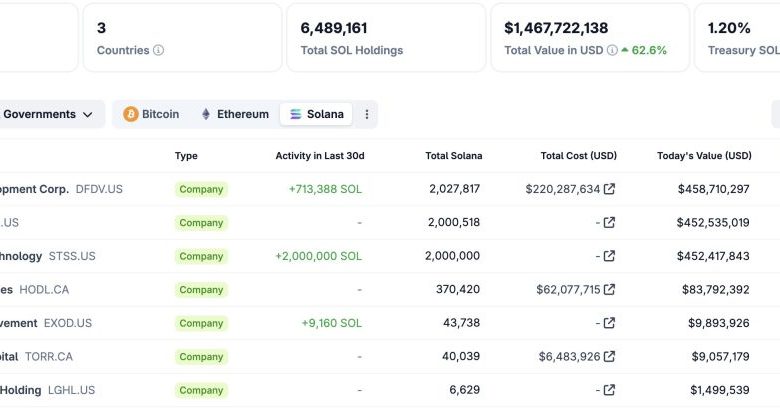The height and width of the screenshot is (414, 780).
Task: Open external link for $220,287,634 cost
Action: tap(609, 189)
